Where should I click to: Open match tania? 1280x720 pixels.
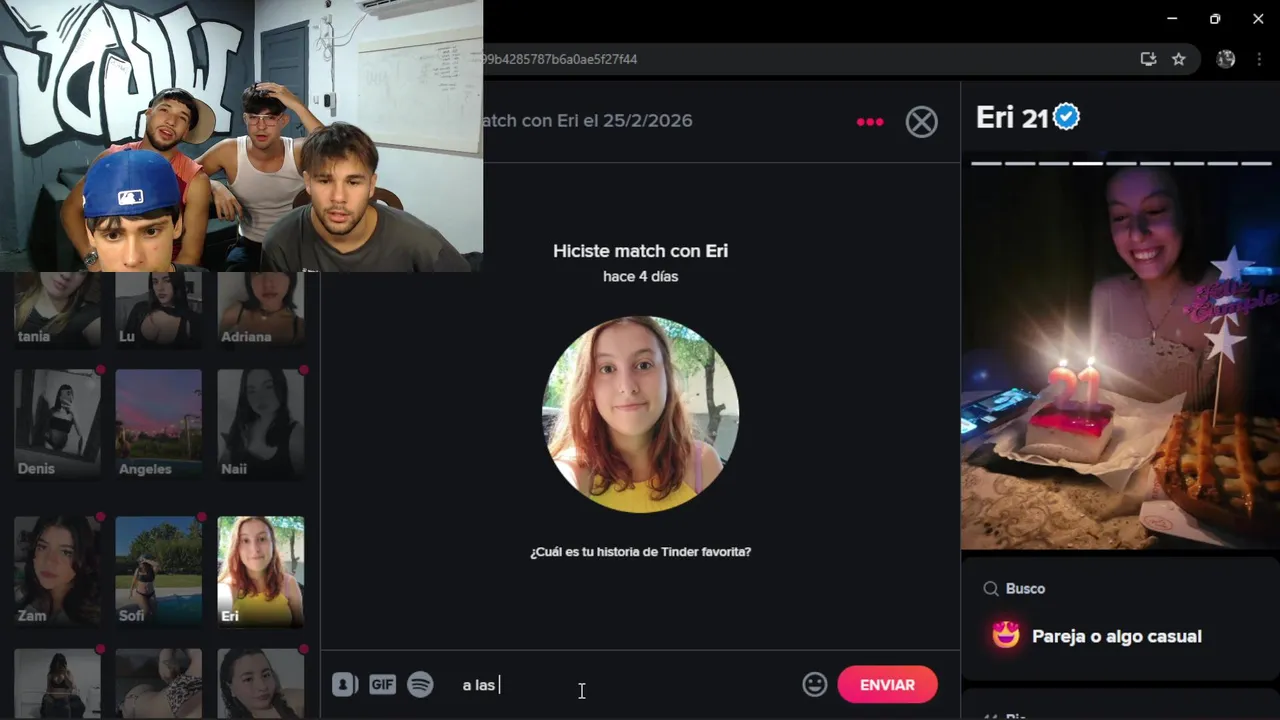pyautogui.click(x=57, y=308)
